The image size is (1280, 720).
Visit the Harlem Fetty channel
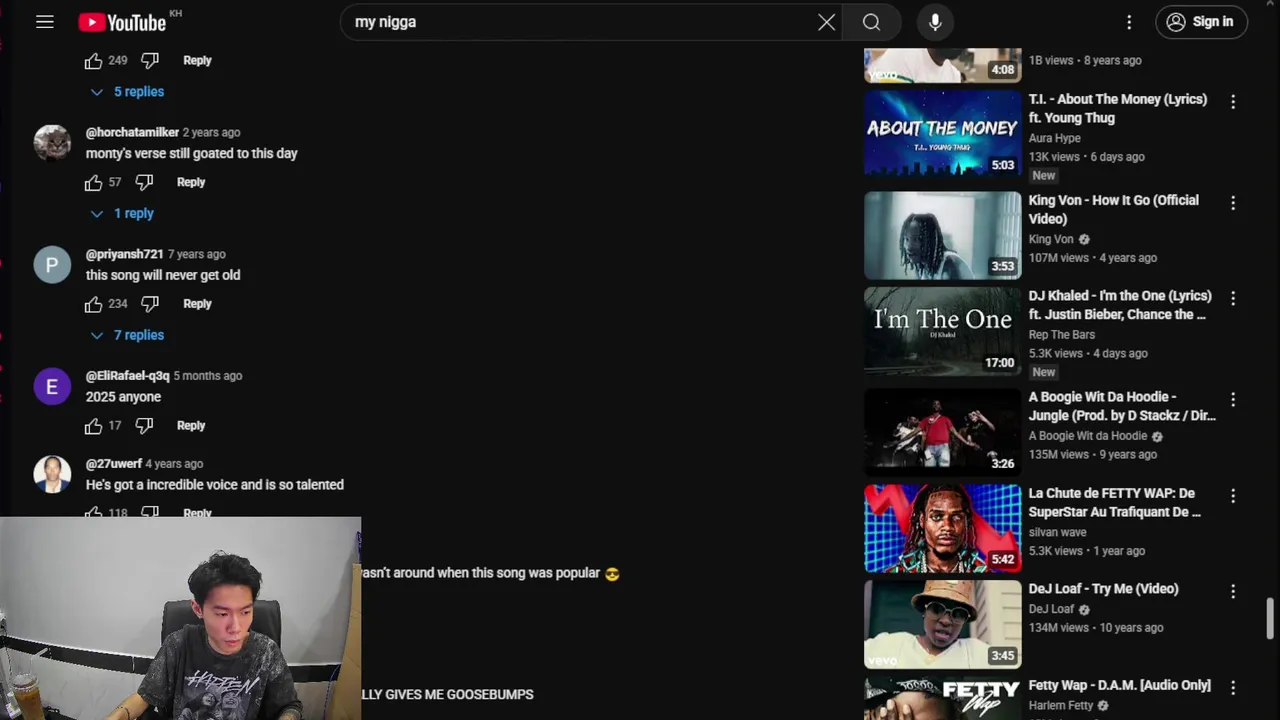click(1061, 705)
